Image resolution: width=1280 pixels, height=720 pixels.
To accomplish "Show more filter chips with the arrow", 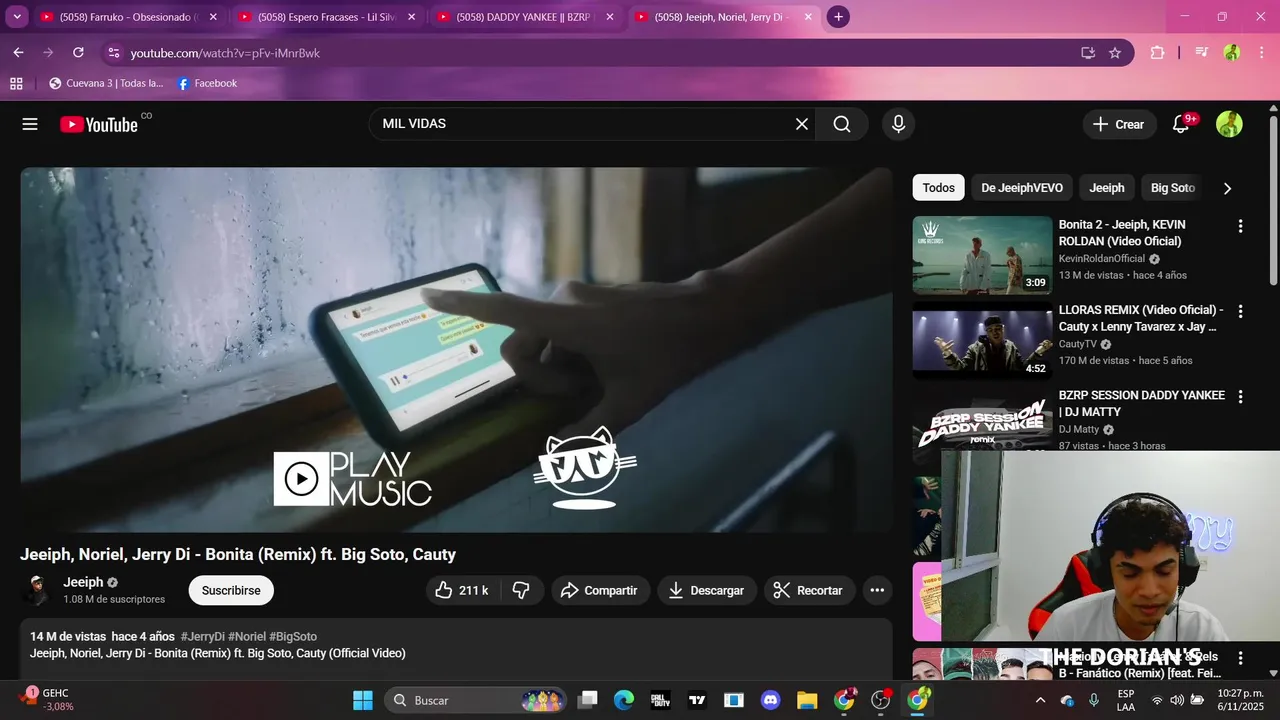I will [1227, 188].
